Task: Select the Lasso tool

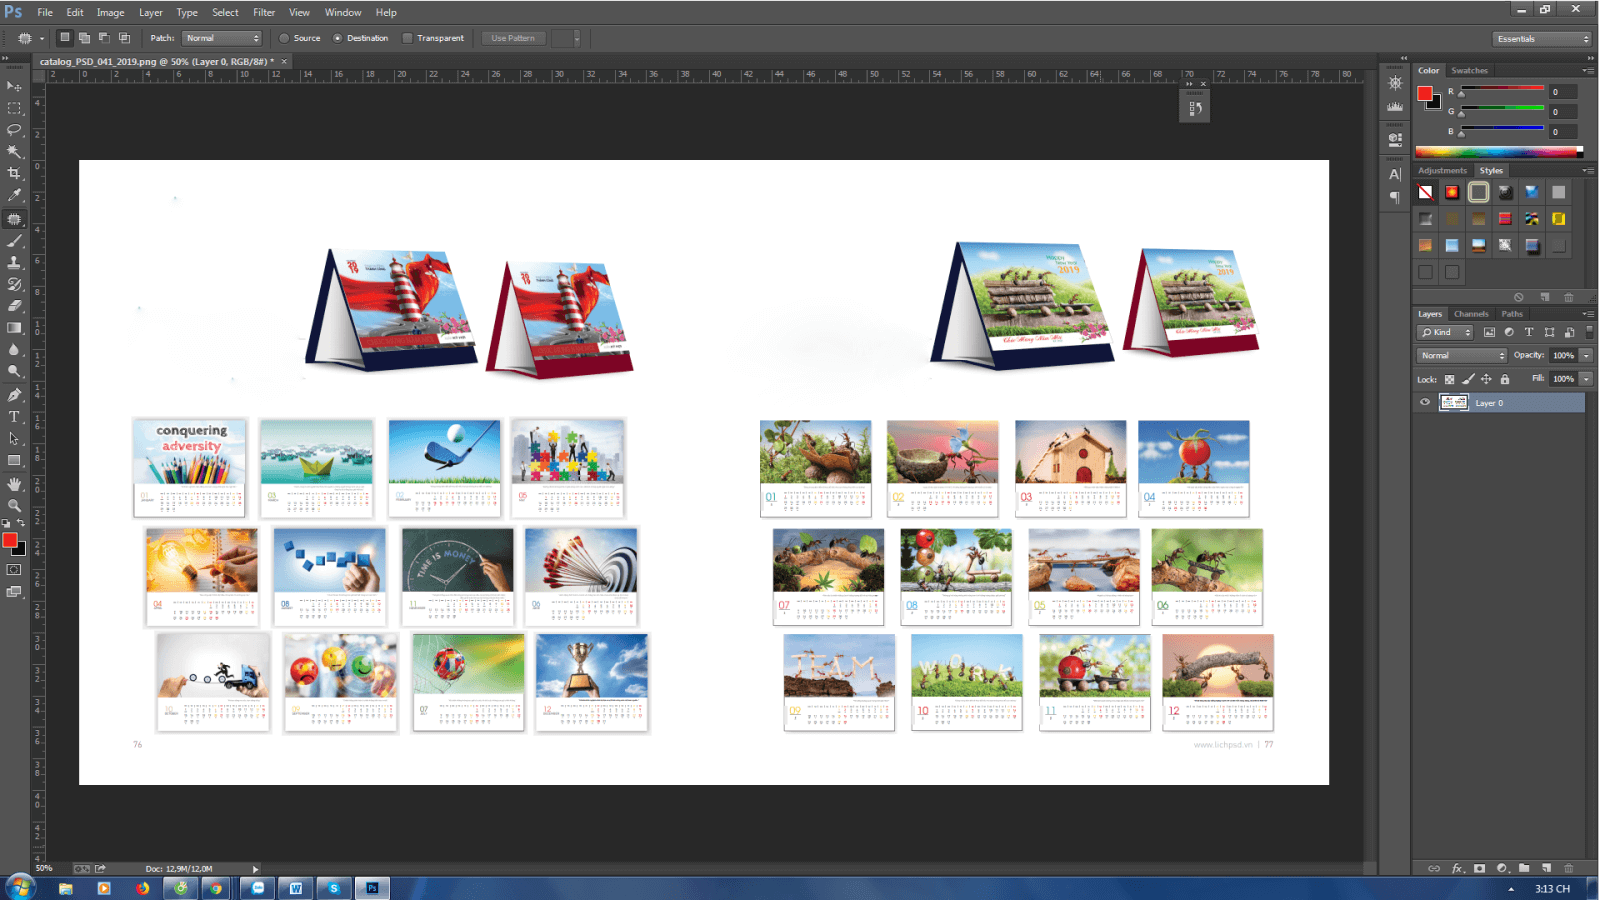Action: (x=14, y=130)
